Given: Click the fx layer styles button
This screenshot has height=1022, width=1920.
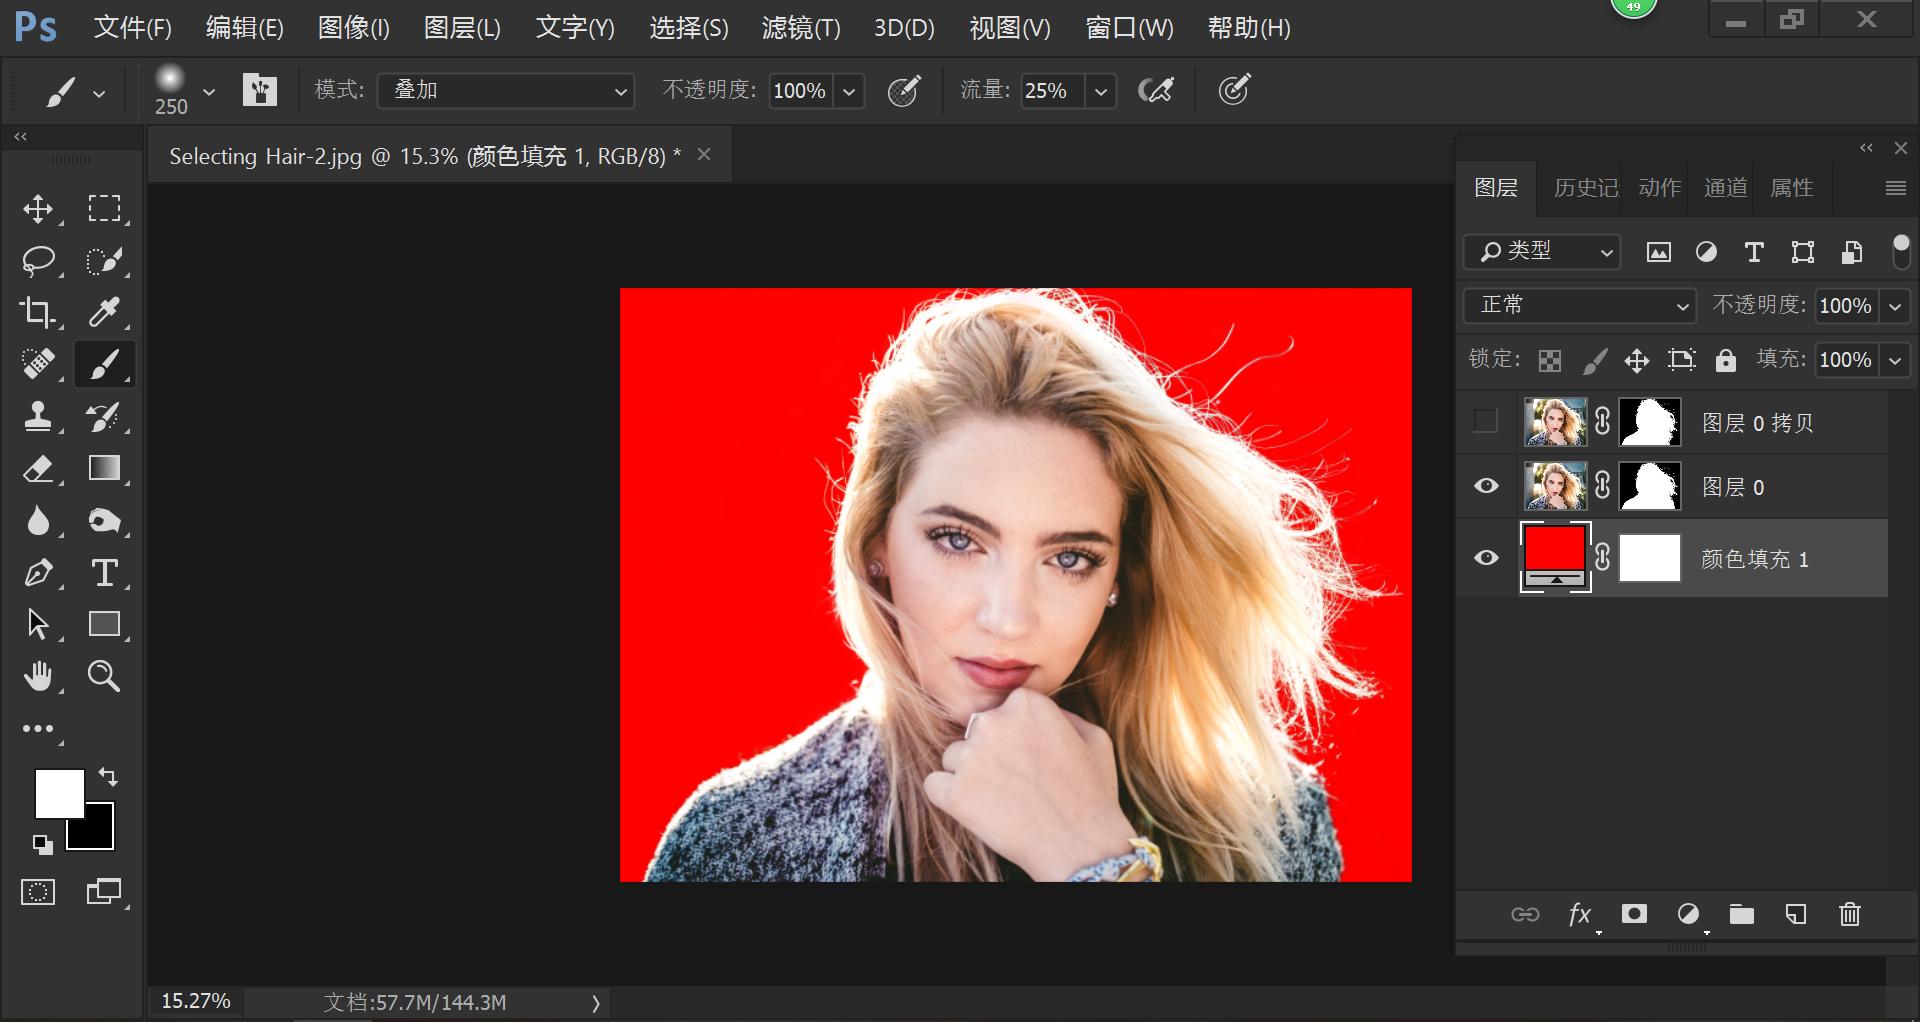Looking at the screenshot, I should pyautogui.click(x=1580, y=914).
